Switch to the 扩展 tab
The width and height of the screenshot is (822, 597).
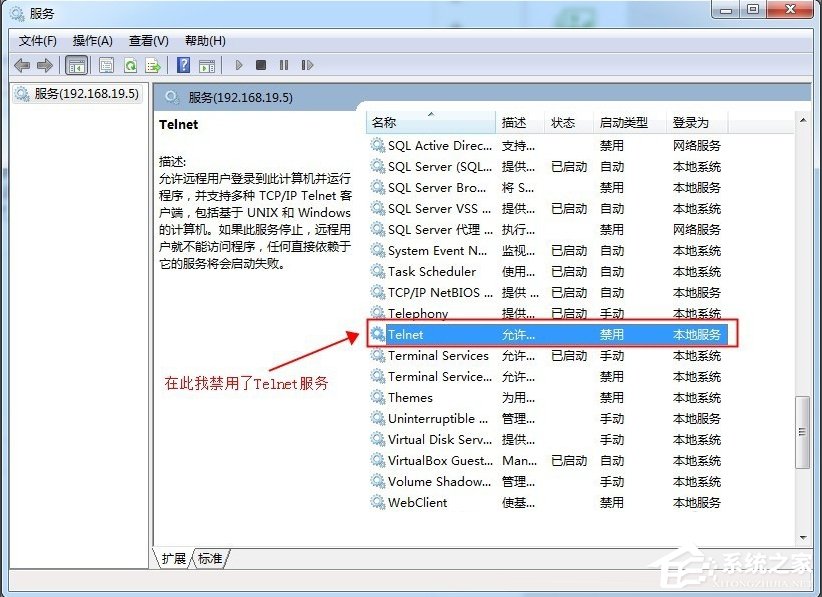(175, 560)
